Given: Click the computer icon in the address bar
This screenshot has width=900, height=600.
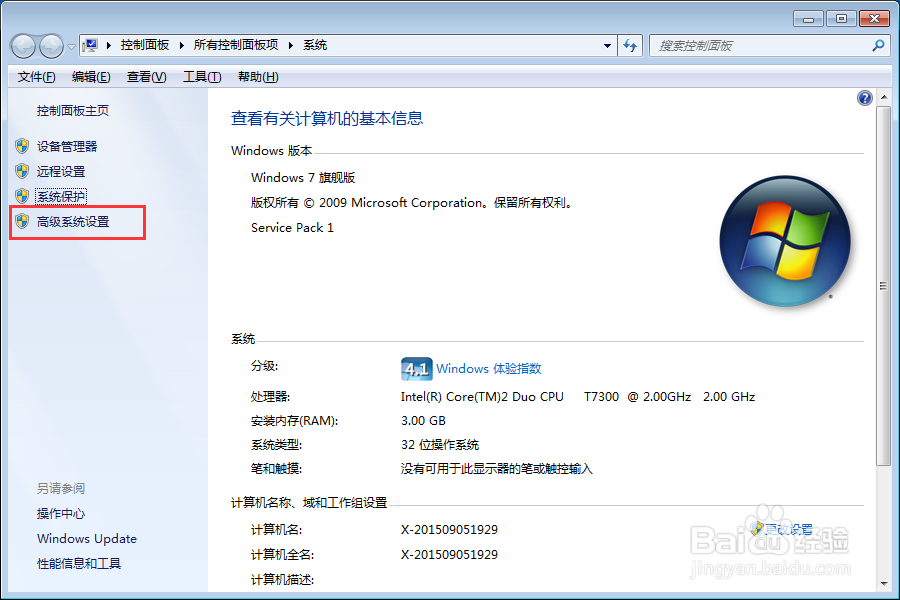Looking at the screenshot, I should [90, 45].
